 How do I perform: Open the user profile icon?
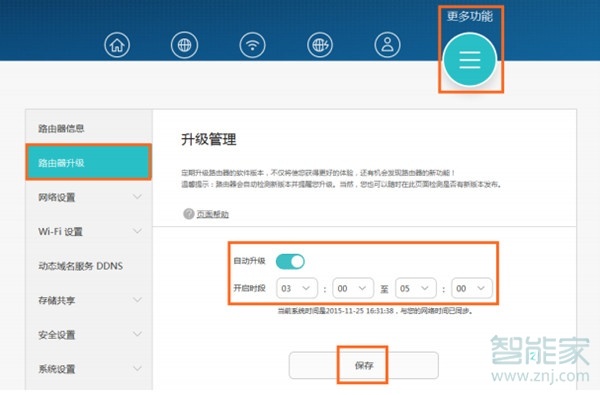[x=387, y=45]
